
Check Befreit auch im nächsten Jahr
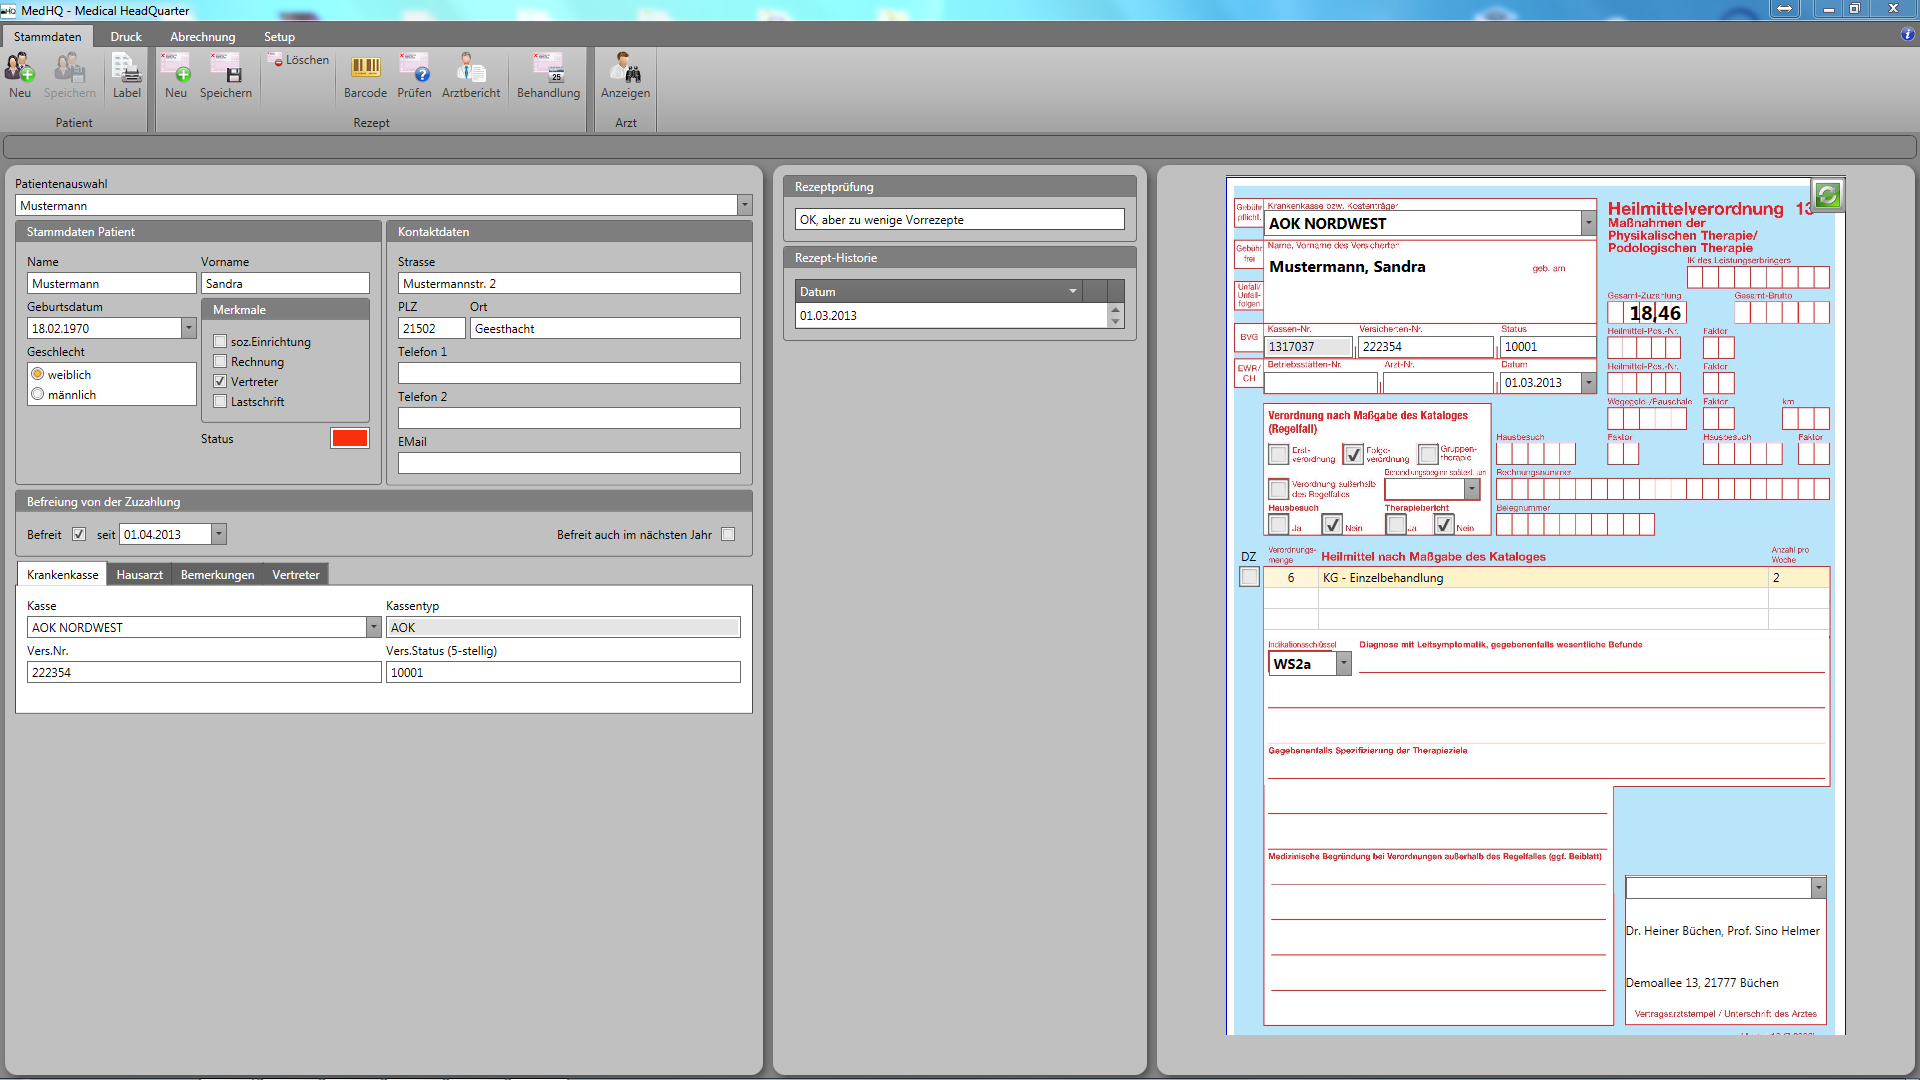click(728, 535)
